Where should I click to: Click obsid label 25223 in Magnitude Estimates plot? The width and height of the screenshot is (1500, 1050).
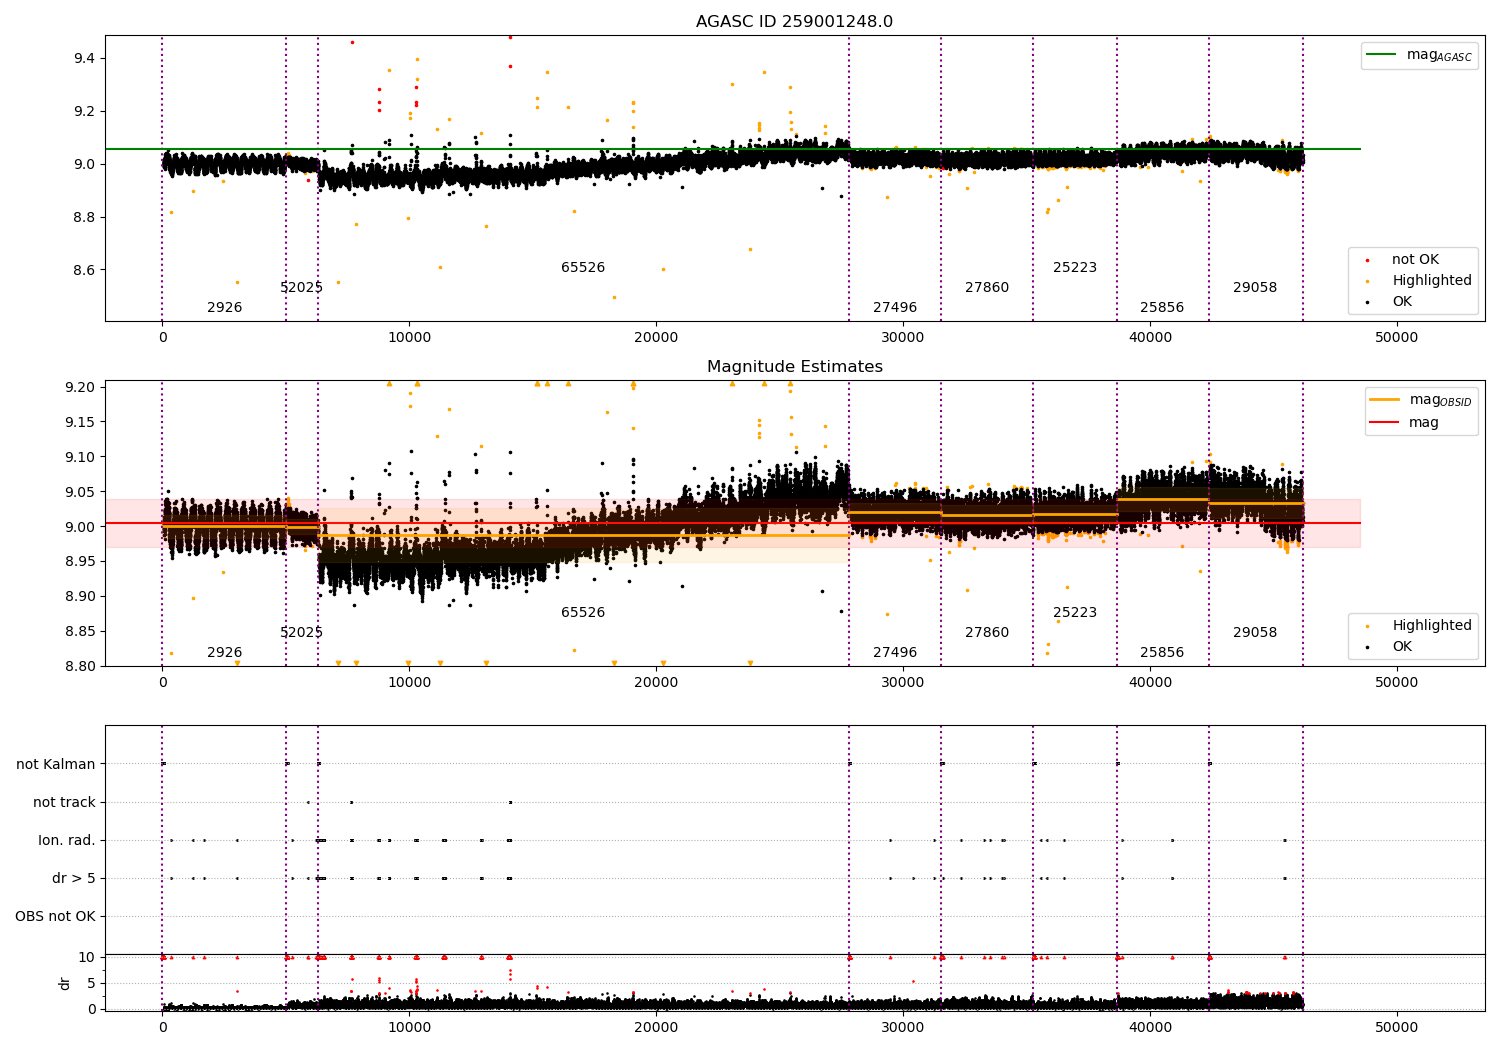click(x=1075, y=613)
